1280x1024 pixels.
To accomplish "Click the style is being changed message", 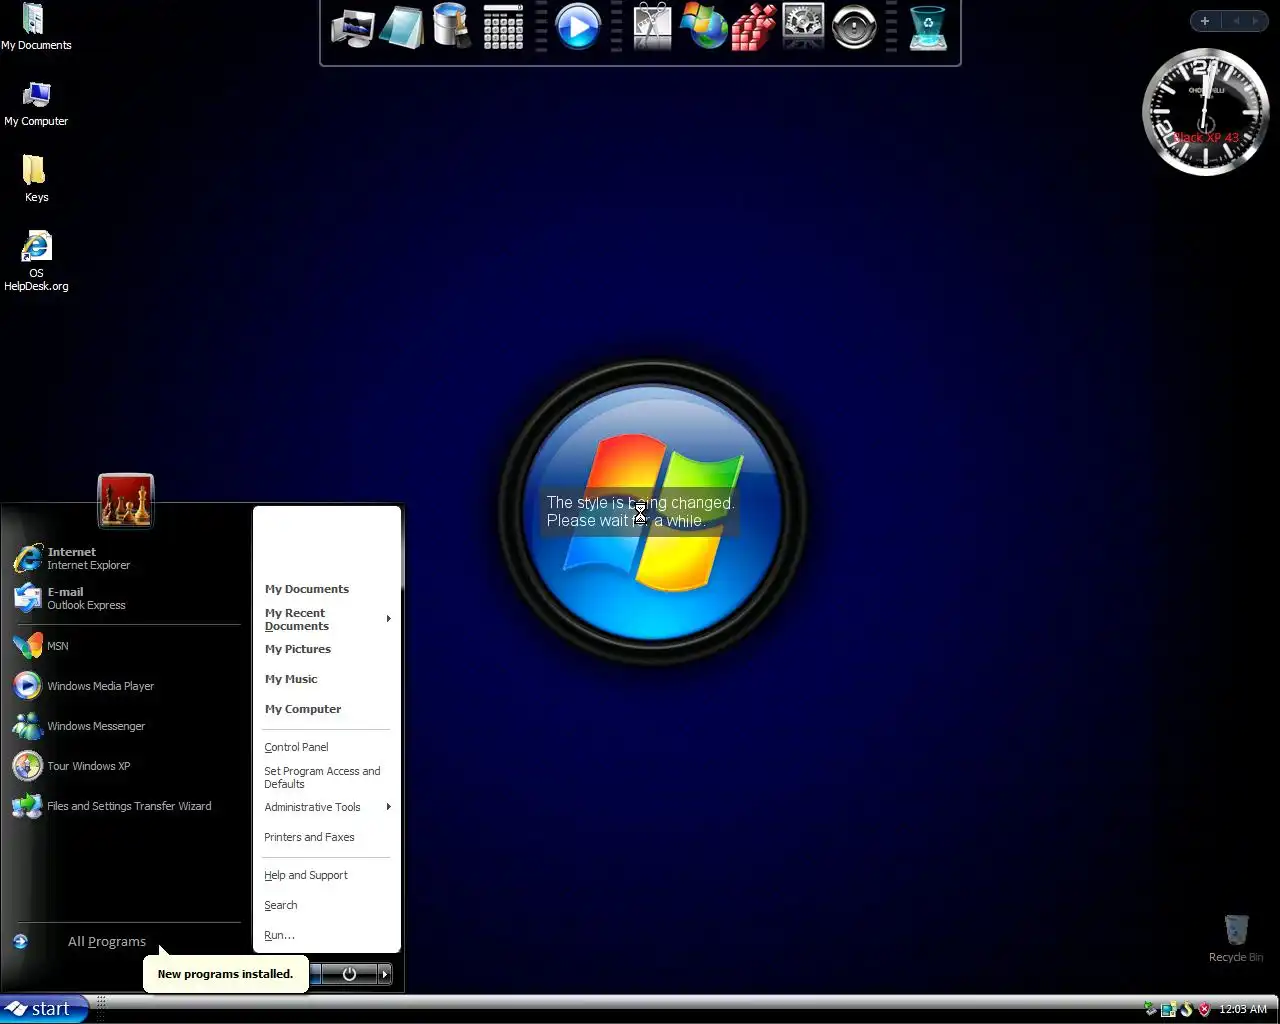I will (640, 511).
